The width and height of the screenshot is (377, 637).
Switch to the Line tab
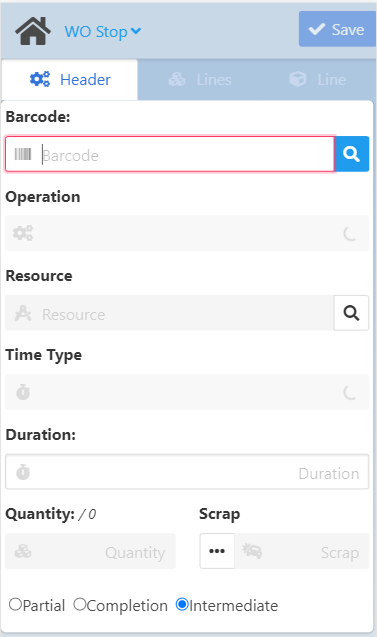tap(318, 80)
